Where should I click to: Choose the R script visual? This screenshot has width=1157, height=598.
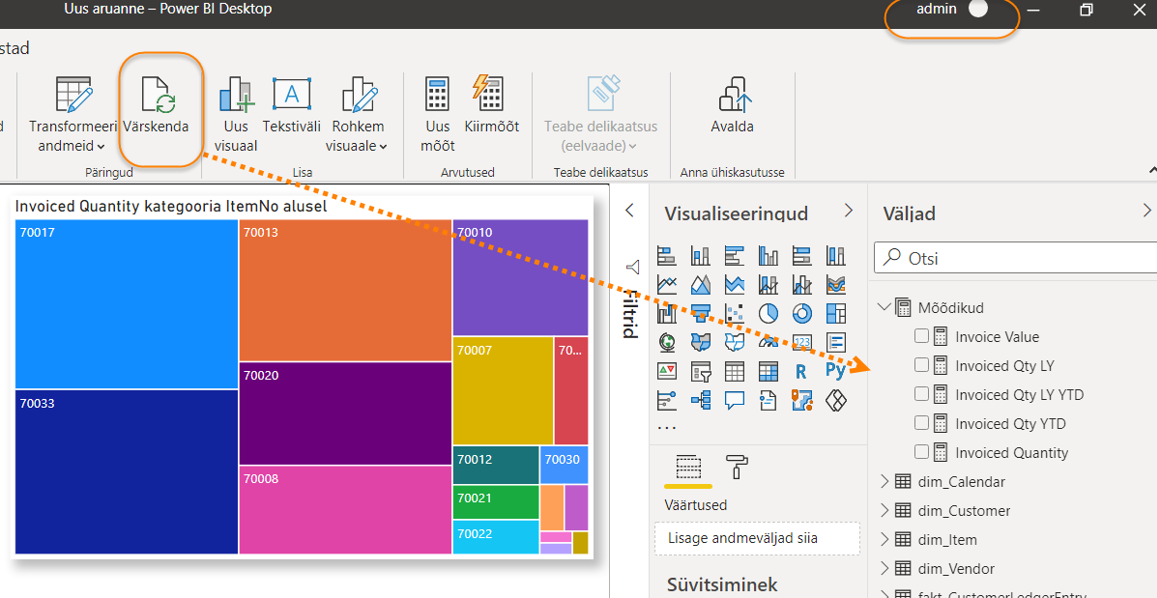(x=802, y=371)
